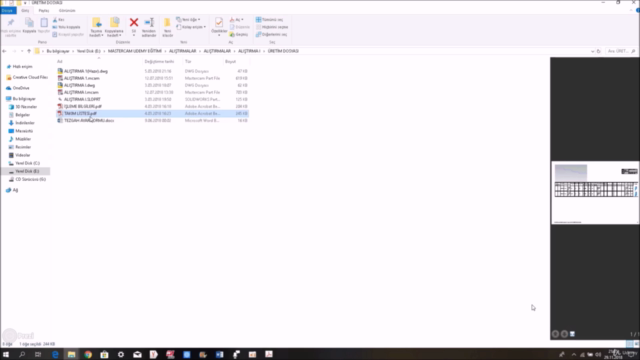
Task: Click Yerel Disk (E:) in address path
Action: coord(89,51)
